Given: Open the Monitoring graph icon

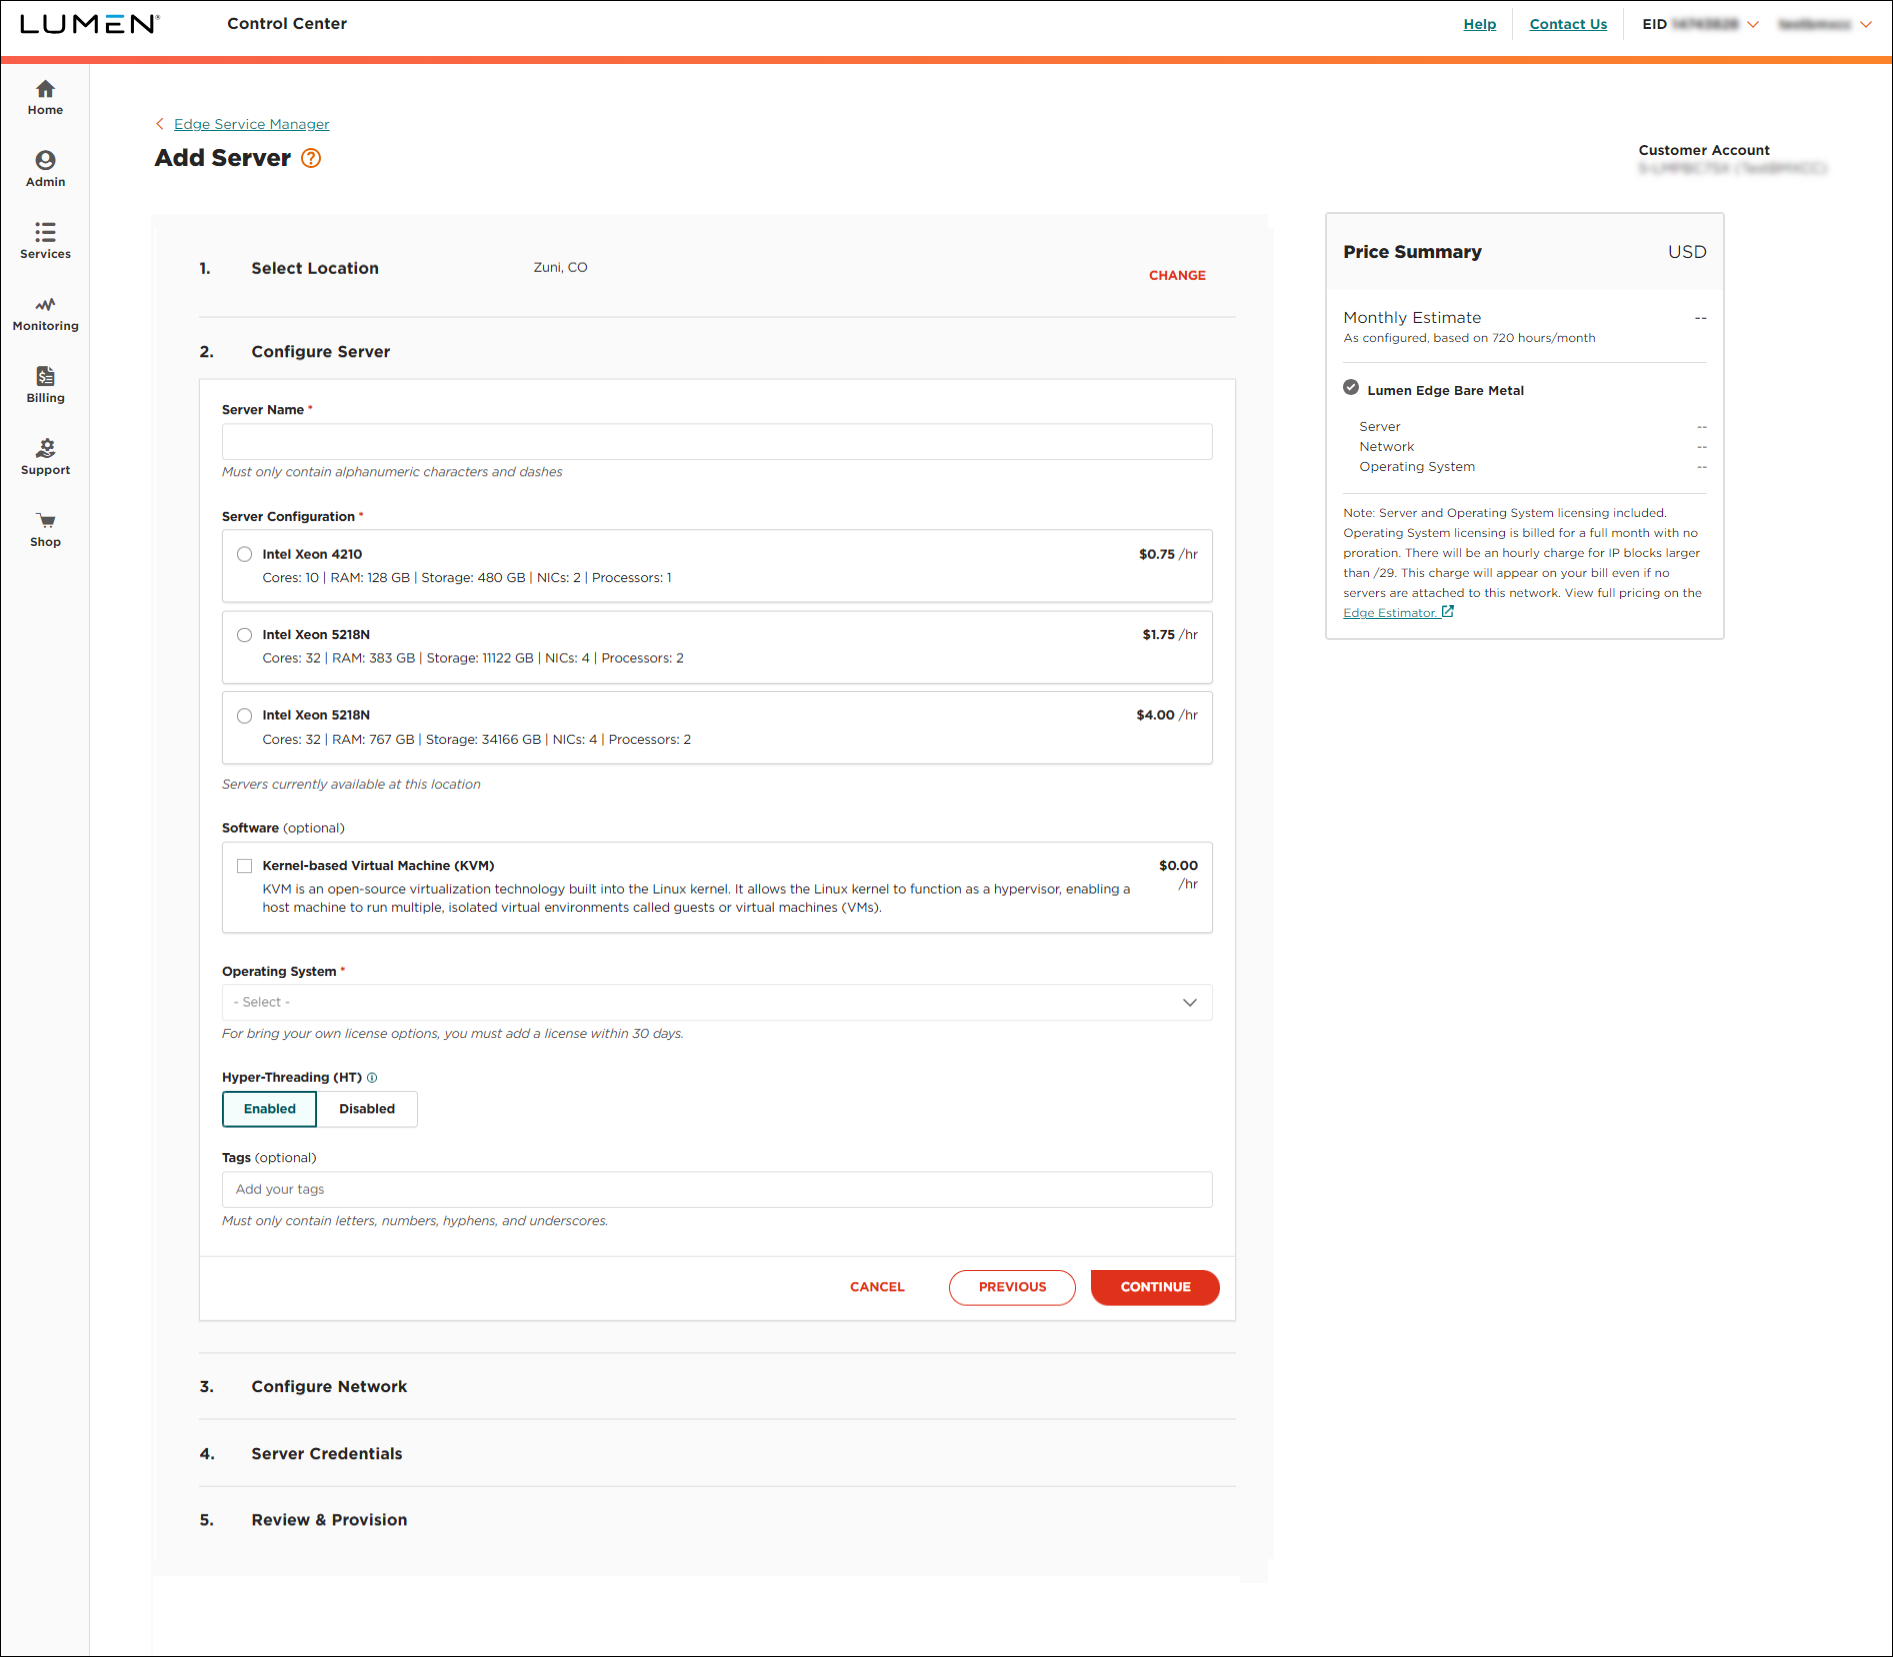Looking at the screenshot, I should 45,305.
